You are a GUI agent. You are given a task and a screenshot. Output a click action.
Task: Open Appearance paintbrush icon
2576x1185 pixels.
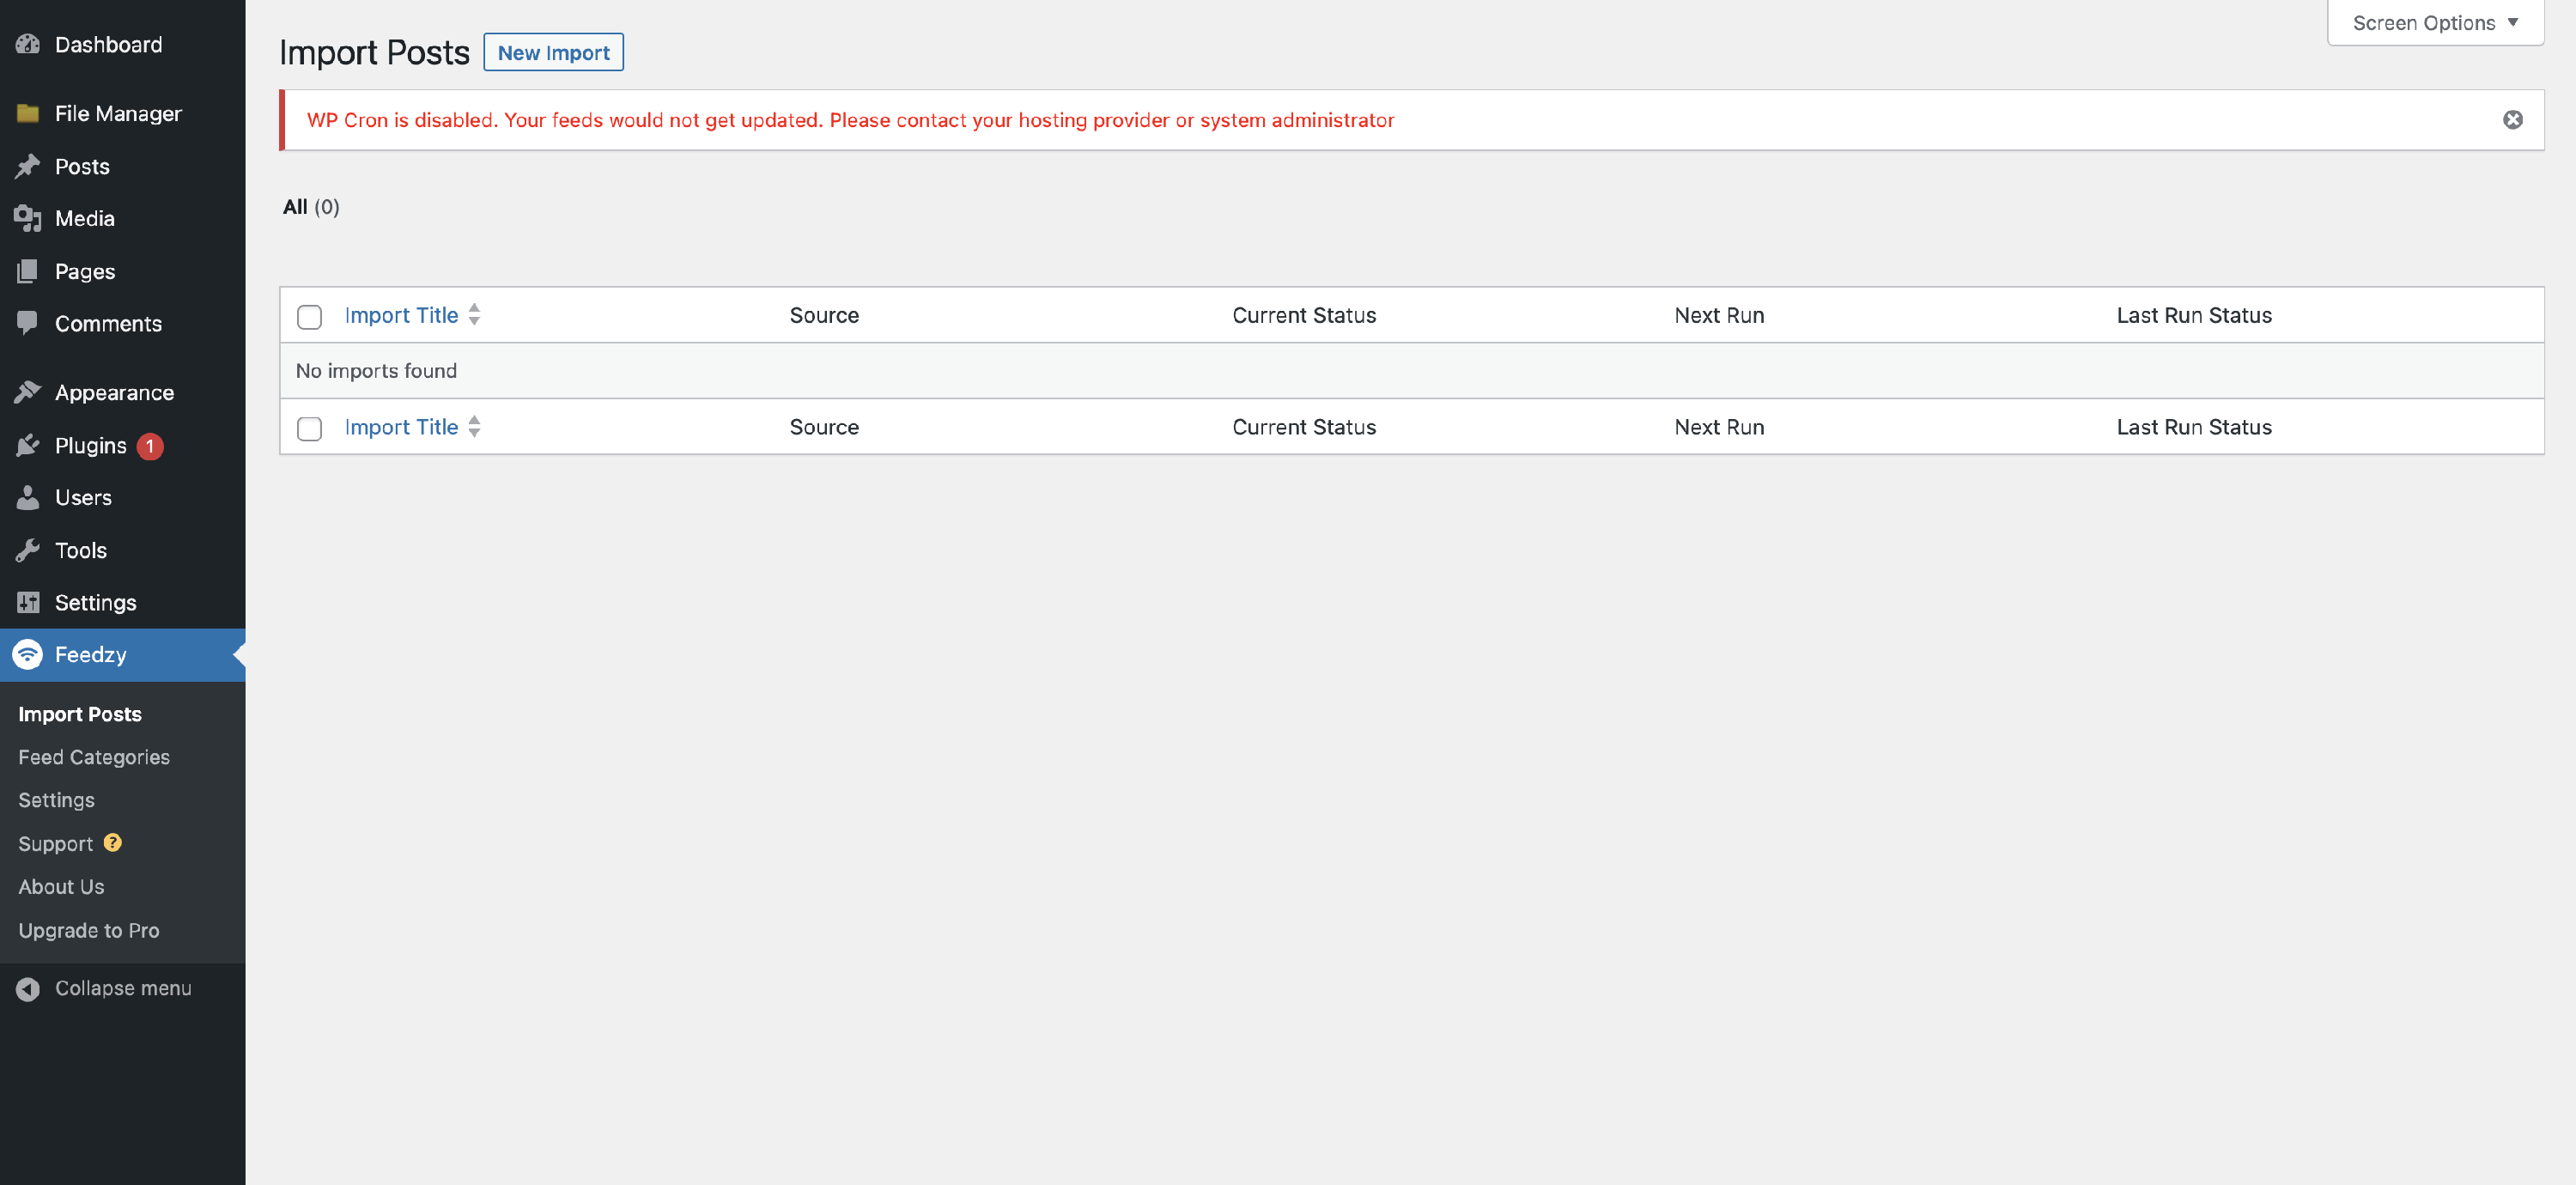[28, 392]
